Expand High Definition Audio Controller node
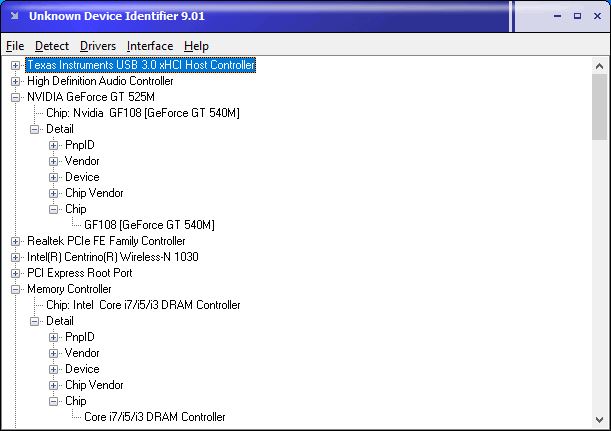The width and height of the screenshot is (611, 431). pyautogui.click(x=15, y=81)
